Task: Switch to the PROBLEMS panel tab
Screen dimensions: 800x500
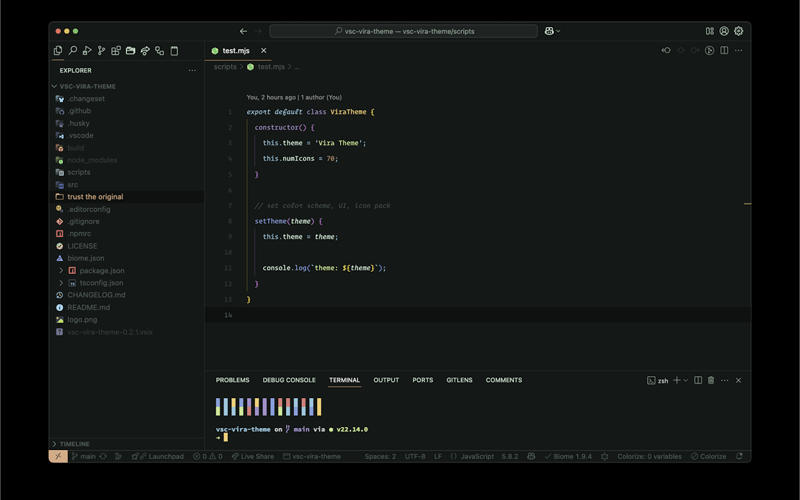Action: 232,380
